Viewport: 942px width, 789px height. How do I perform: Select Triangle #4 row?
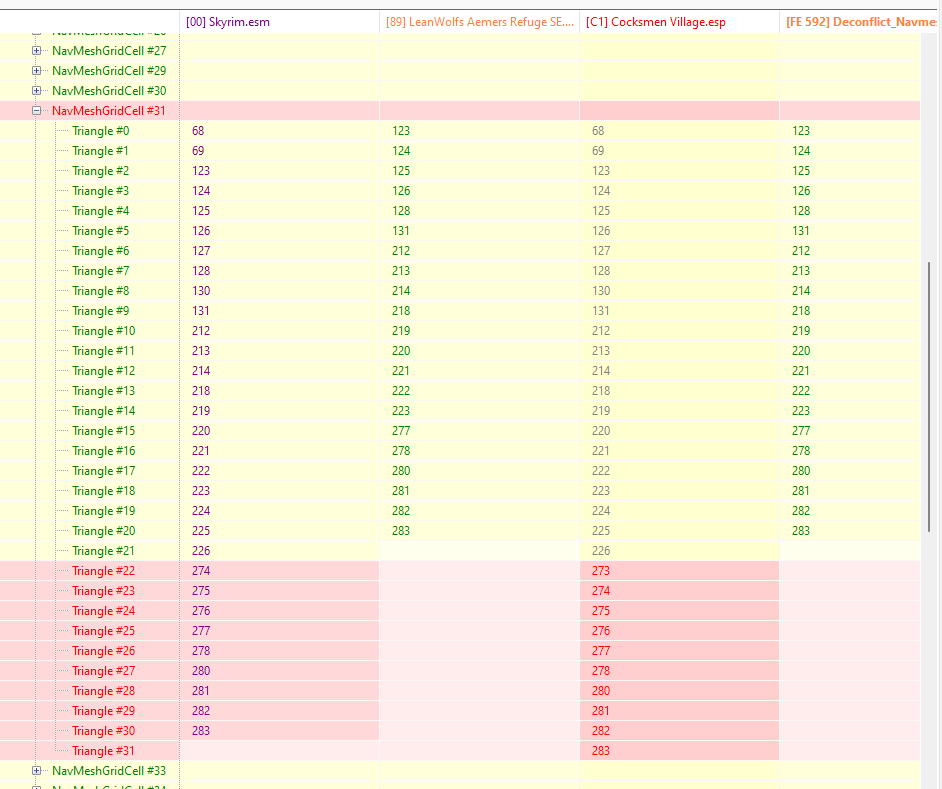(x=460, y=211)
